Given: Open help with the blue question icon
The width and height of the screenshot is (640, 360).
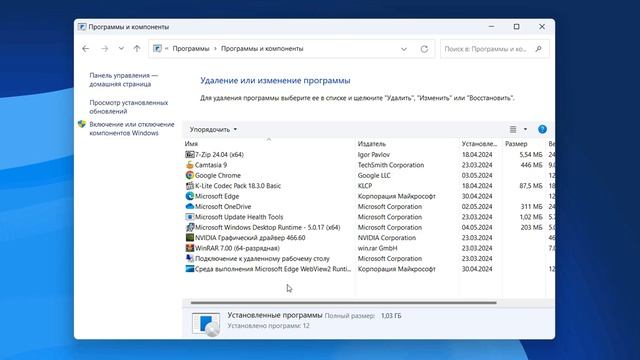Looking at the screenshot, I should click(542, 129).
